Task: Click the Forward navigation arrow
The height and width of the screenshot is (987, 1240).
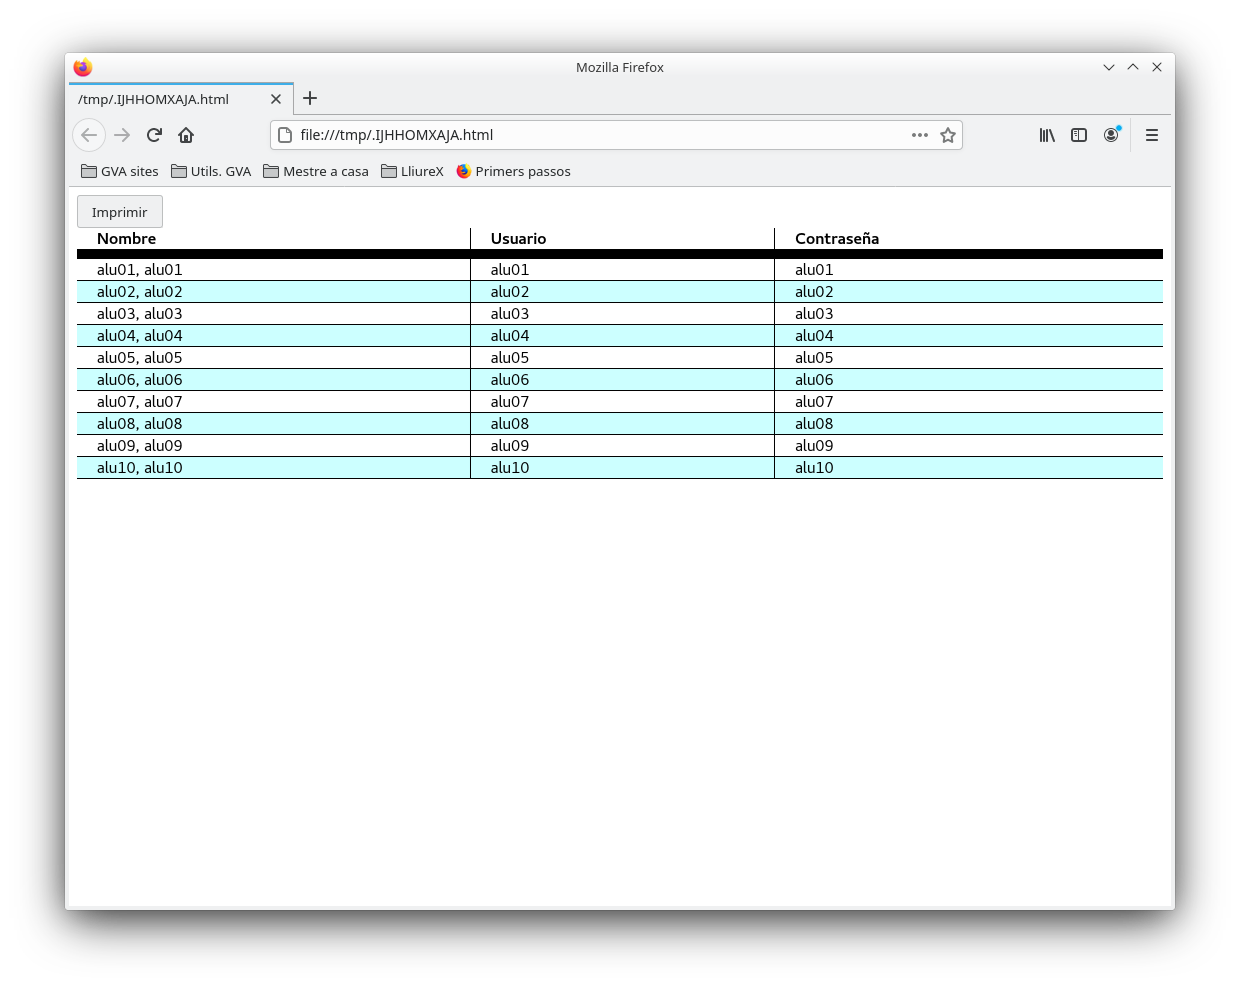Action: [122, 135]
